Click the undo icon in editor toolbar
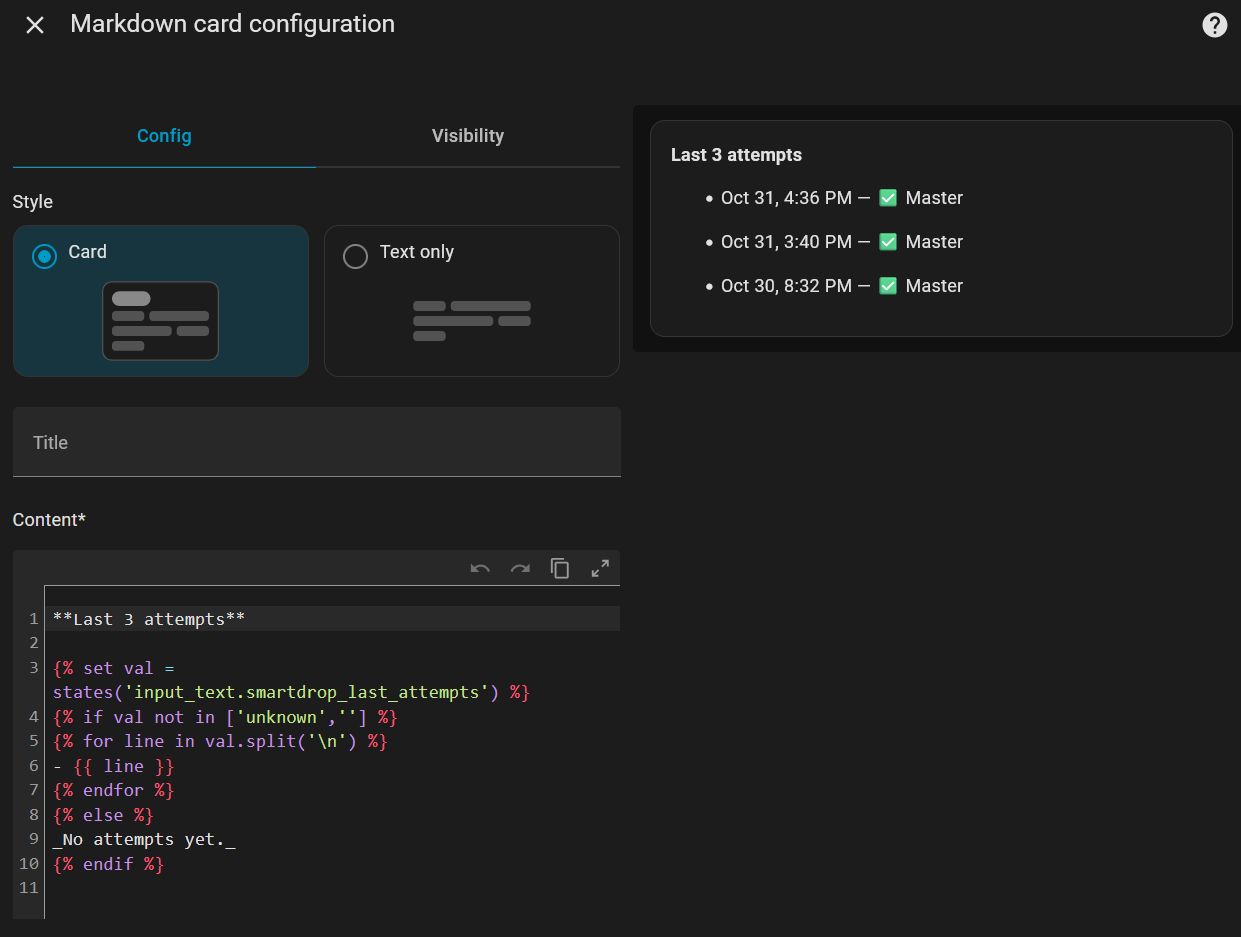Viewport: 1241px width, 937px height. (480, 569)
